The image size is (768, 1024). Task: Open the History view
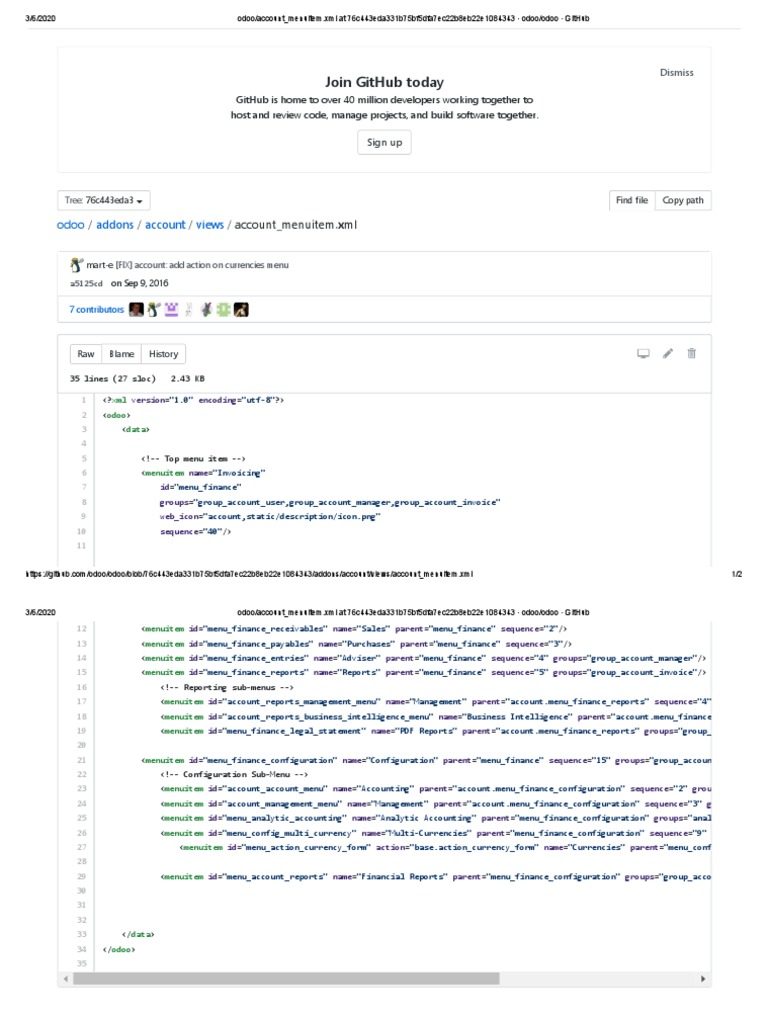(x=163, y=354)
